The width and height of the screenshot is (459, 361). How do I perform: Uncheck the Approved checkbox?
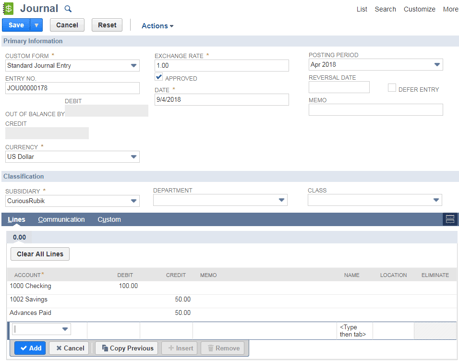159,77
